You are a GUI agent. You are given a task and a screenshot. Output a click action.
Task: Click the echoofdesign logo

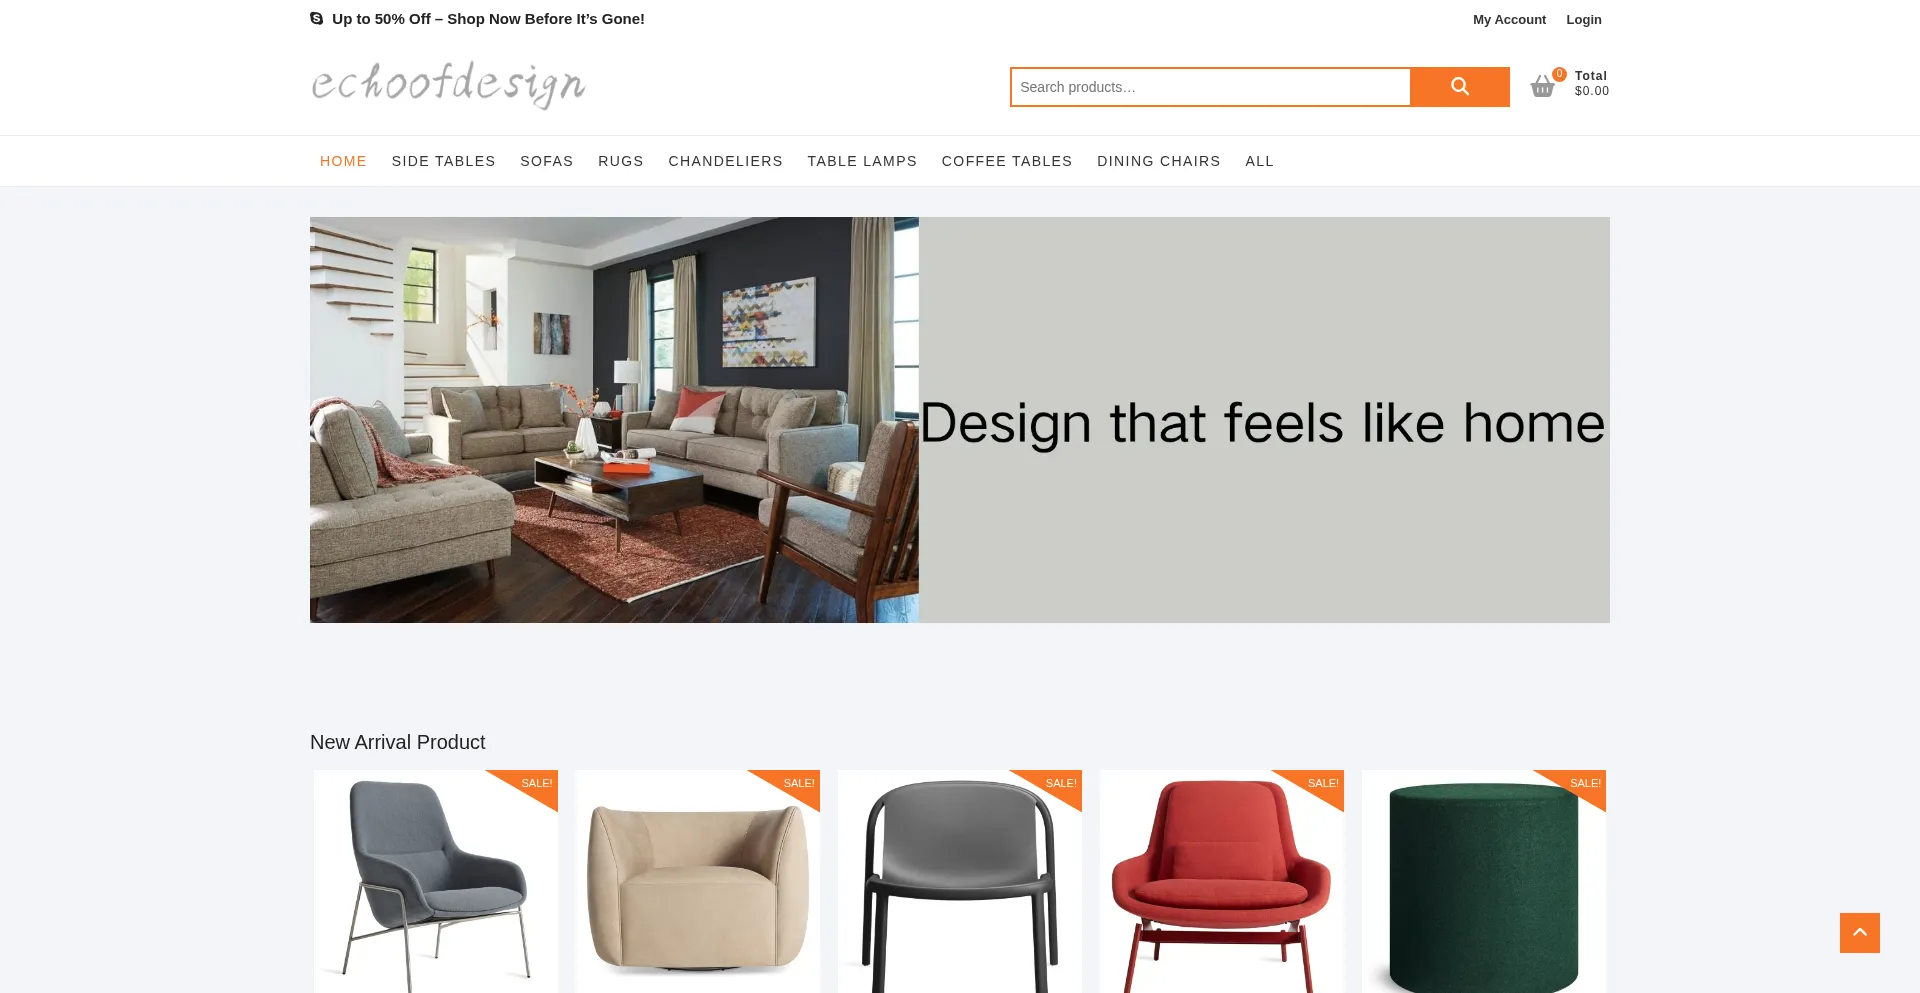[x=448, y=85]
